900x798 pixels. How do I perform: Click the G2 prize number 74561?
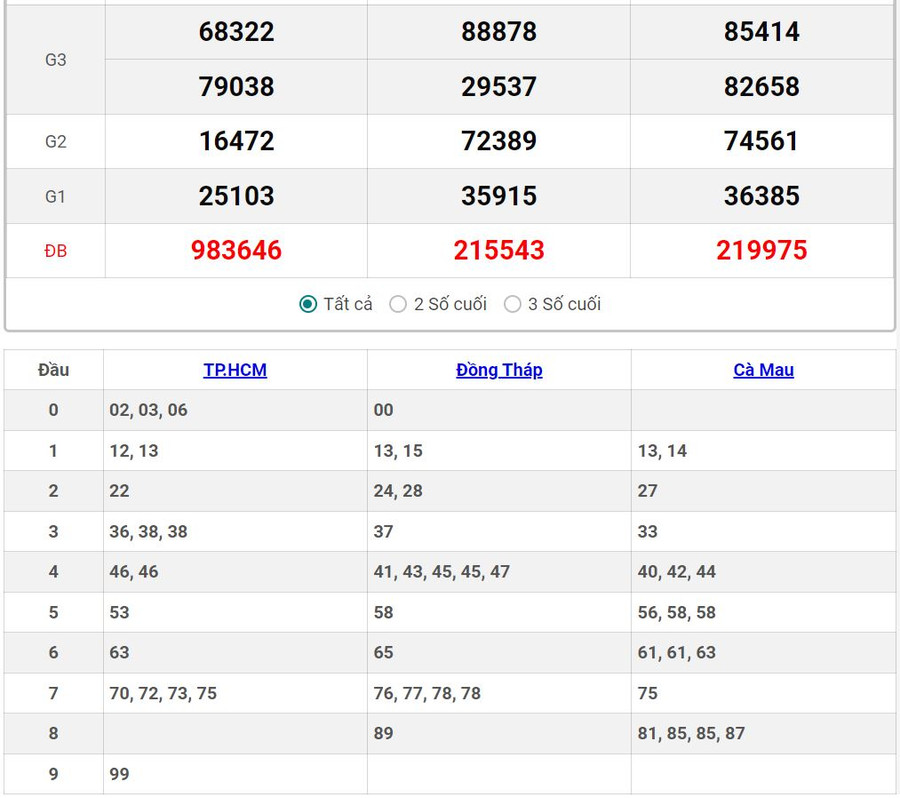point(761,141)
